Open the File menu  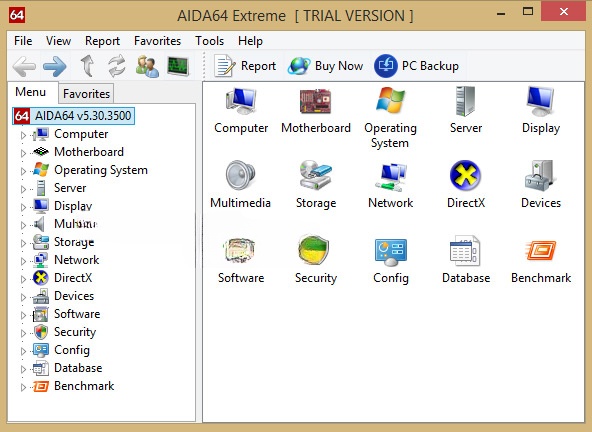point(23,41)
